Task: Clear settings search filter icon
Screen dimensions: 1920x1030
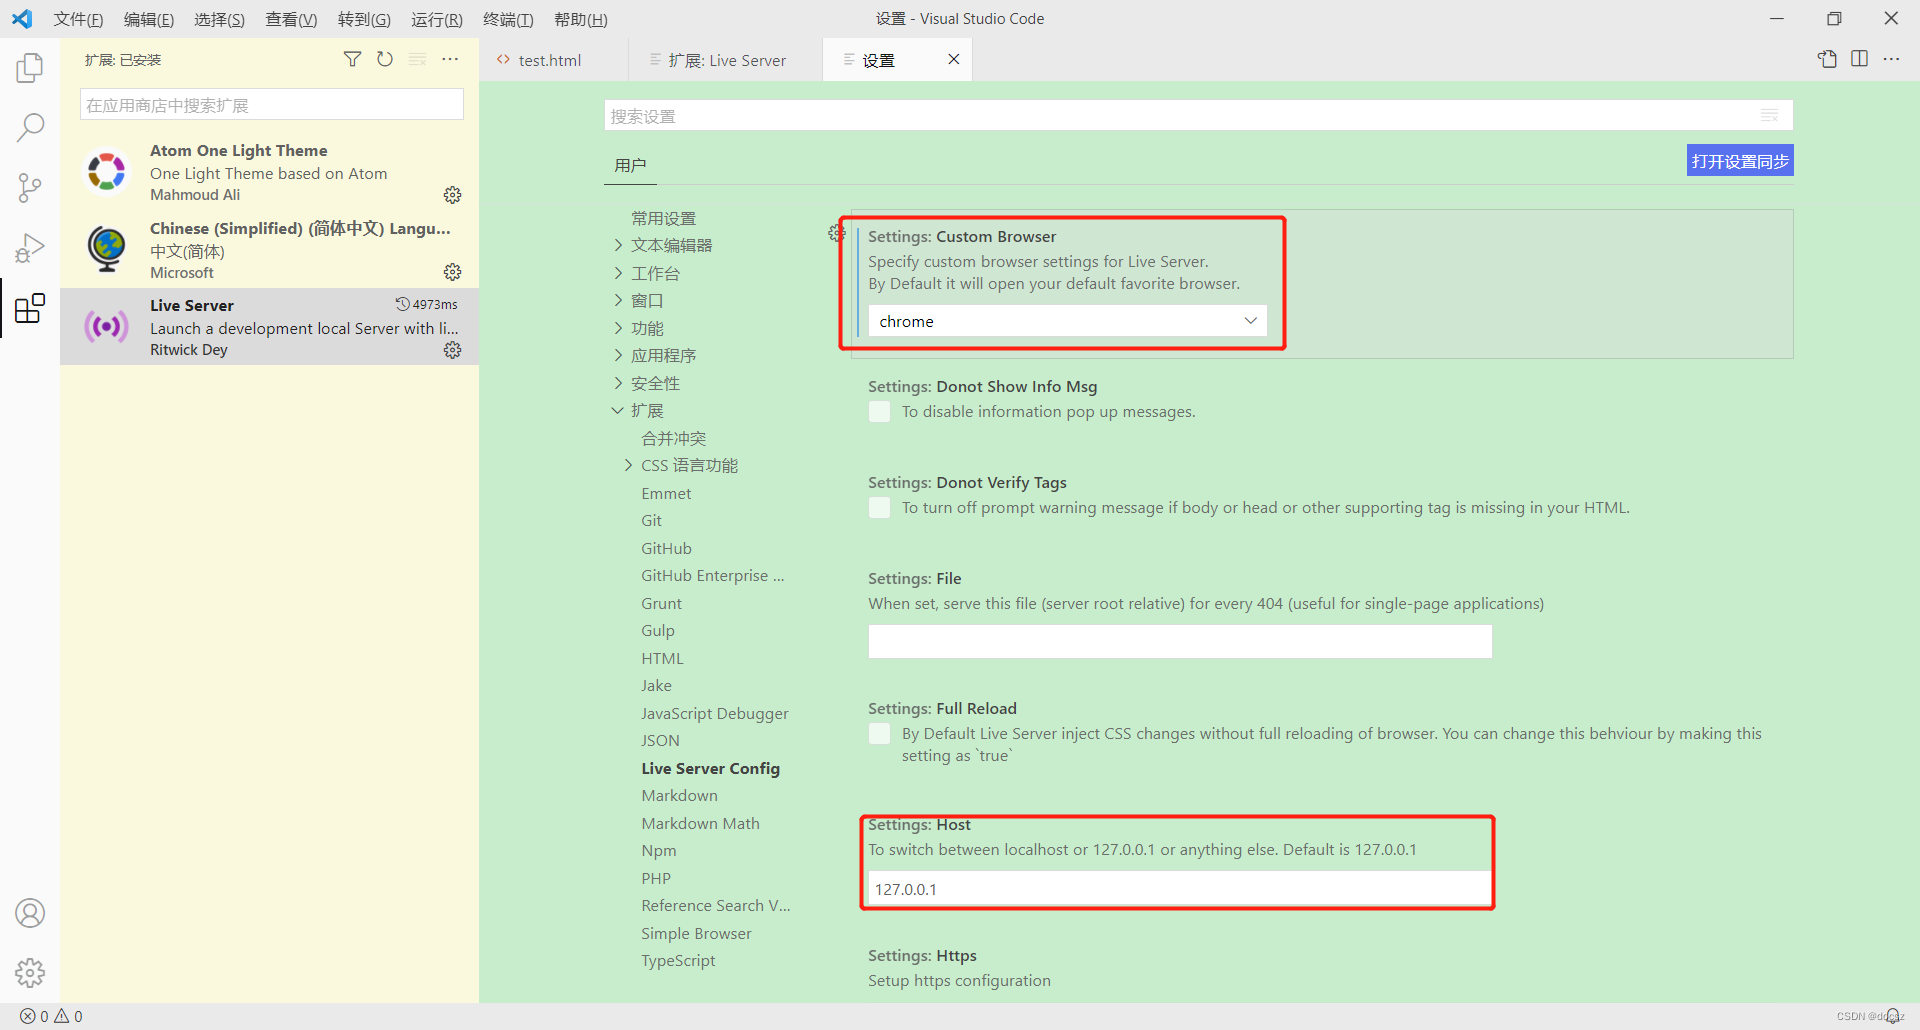Action: point(1769,116)
